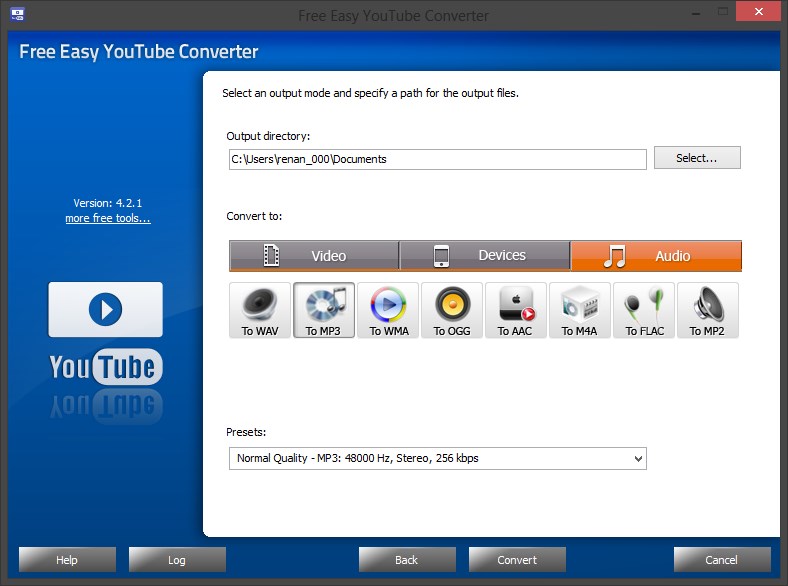Open the Presets dropdown list
788x586 pixels.
pos(438,458)
